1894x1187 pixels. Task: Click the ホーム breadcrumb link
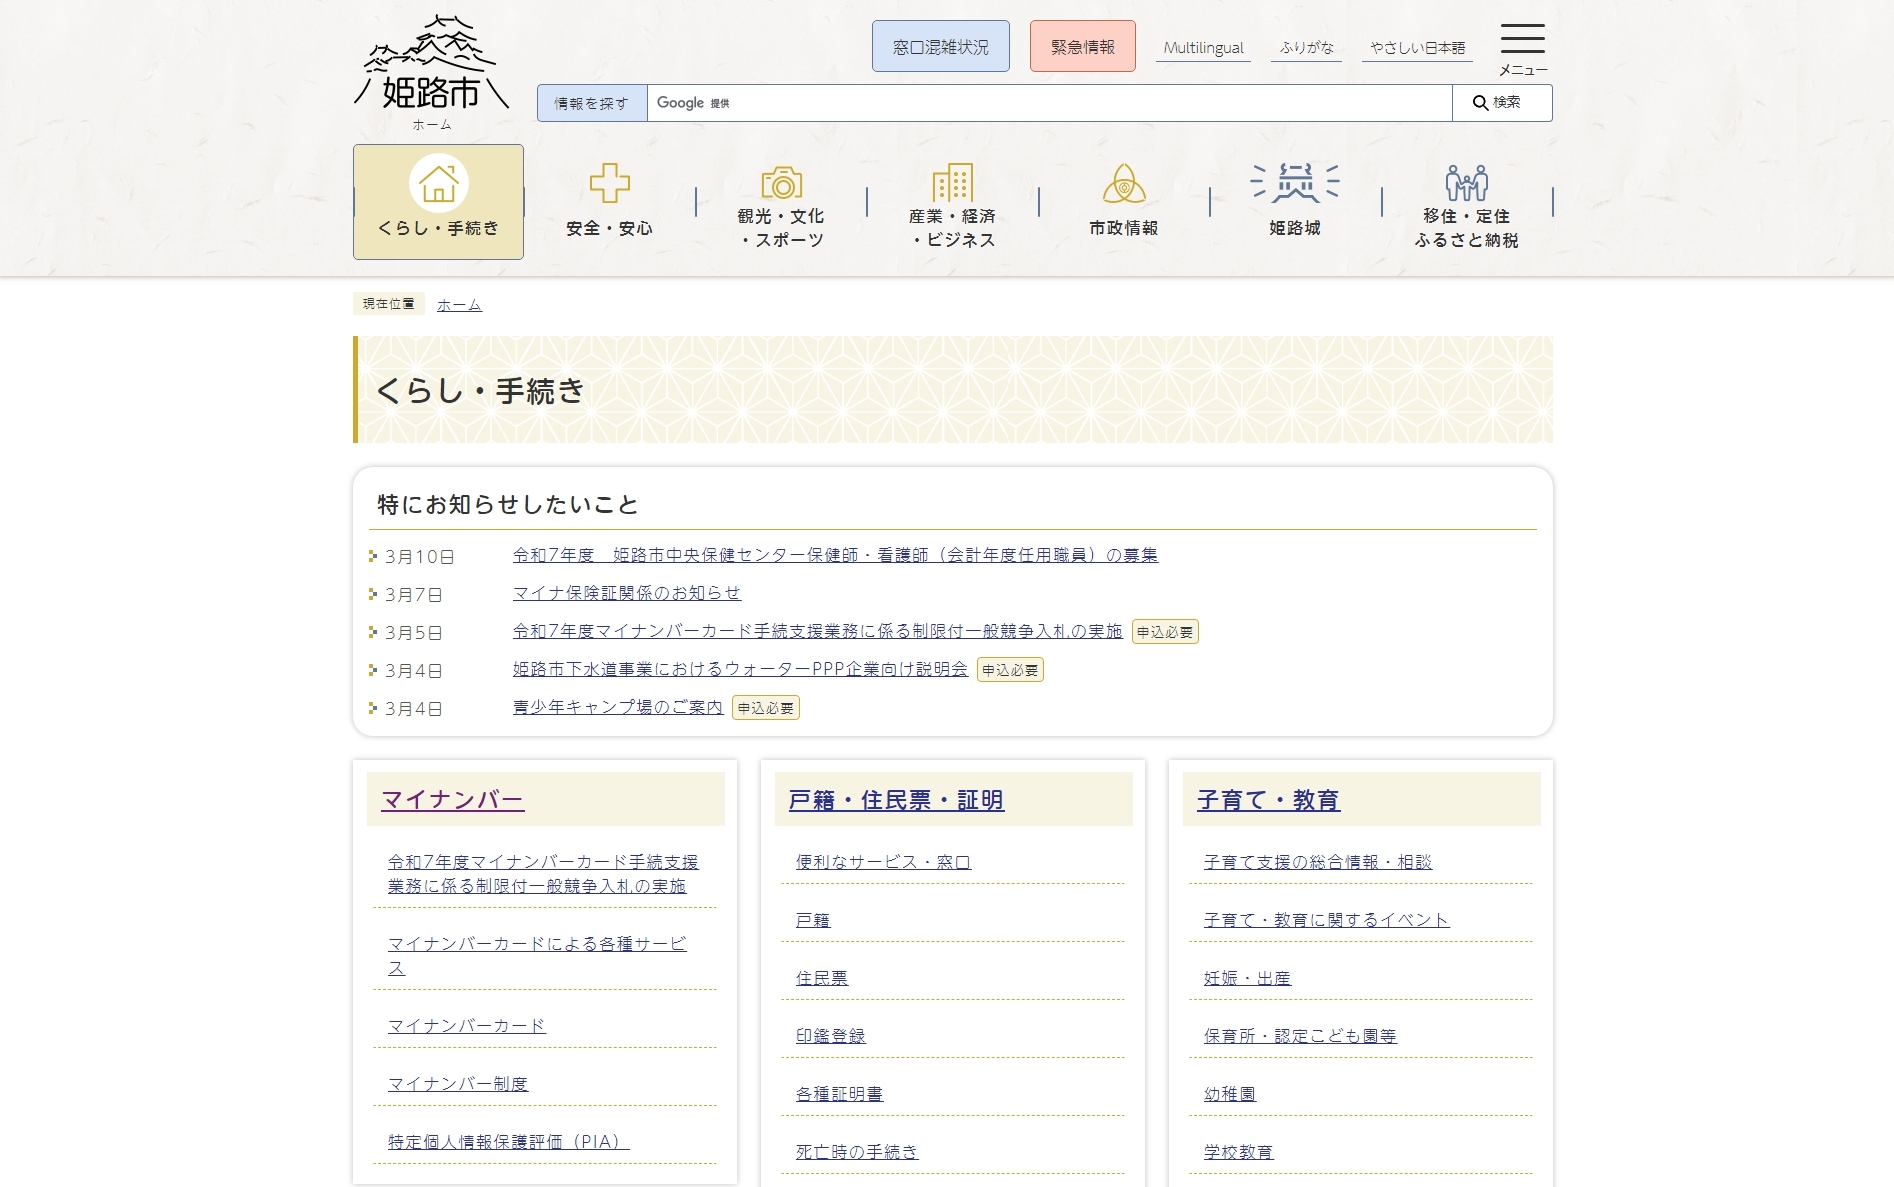point(458,304)
